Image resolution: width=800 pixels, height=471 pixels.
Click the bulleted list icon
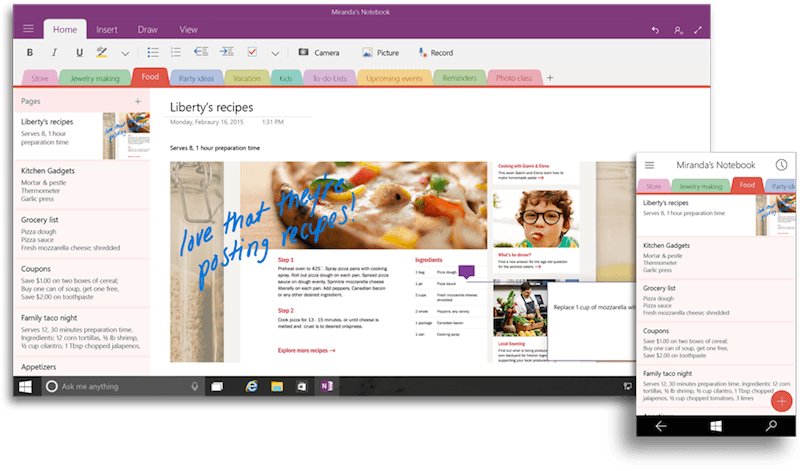tap(152, 52)
